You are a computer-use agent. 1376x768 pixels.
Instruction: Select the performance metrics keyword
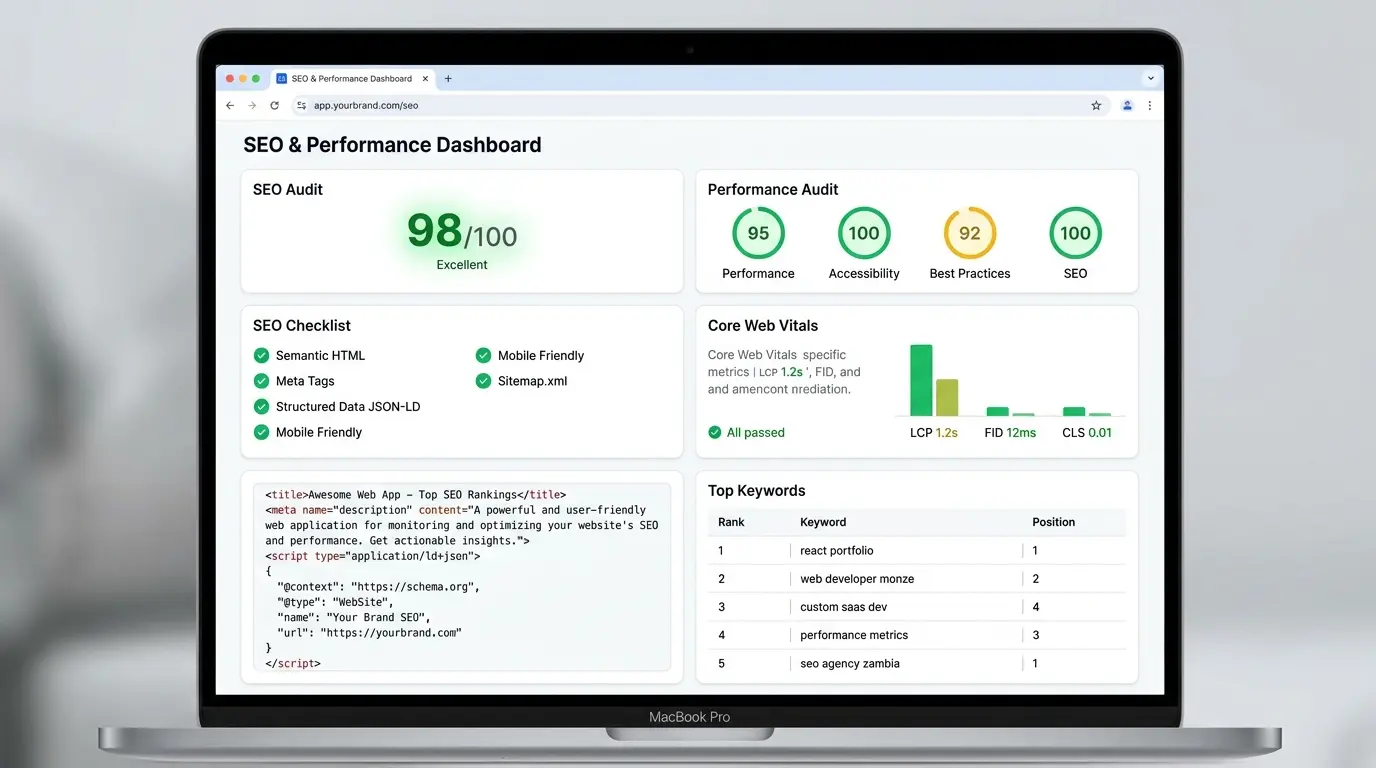pyautogui.click(x=854, y=635)
